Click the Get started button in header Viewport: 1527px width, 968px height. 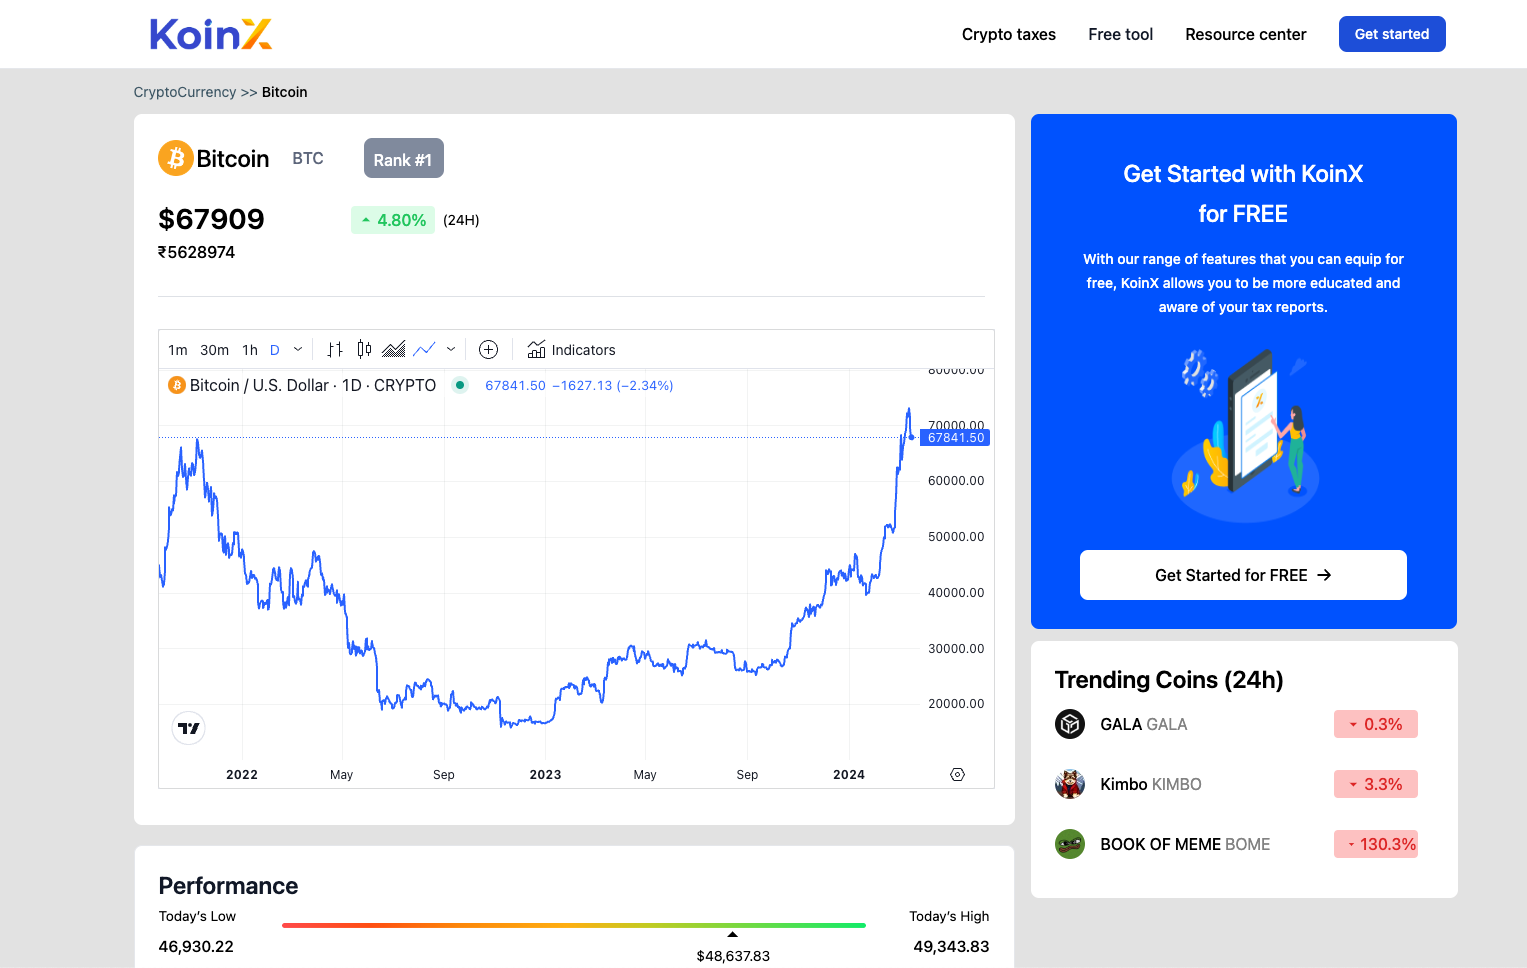tap(1392, 34)
